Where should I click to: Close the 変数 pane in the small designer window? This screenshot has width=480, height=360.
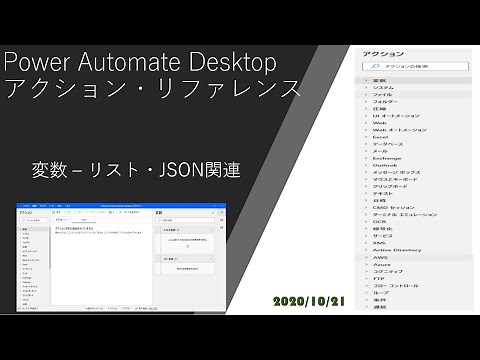pyautogui.click(x=213, y=212)
